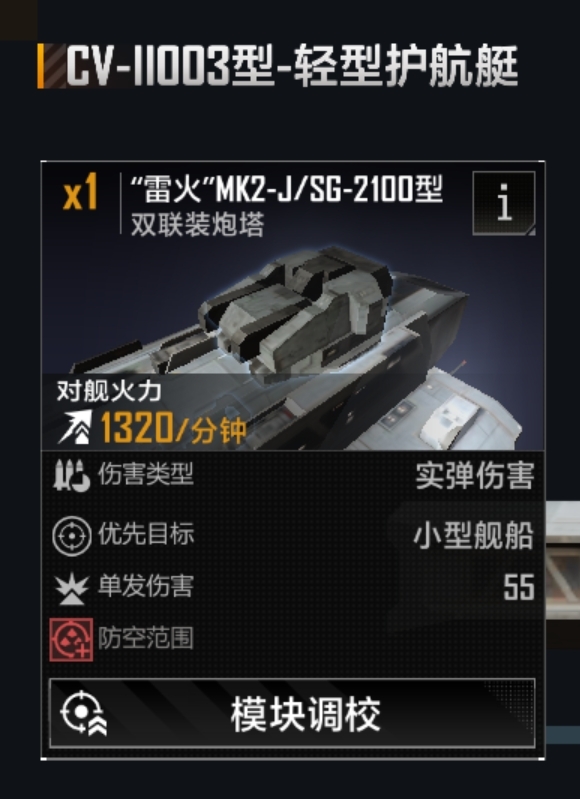Click the 伤害类型 ammunition shells icon
This screenshot has width=580, height=799.
[71, 475]
